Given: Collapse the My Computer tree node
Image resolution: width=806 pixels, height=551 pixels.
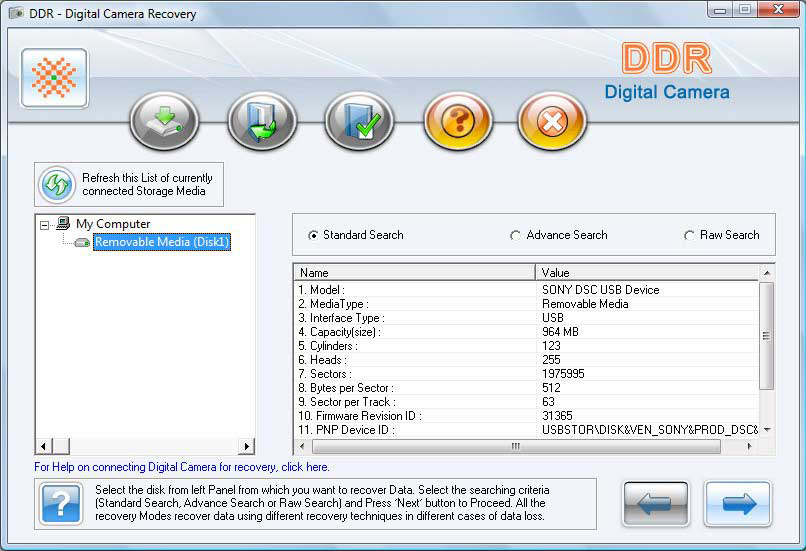Looking at the screenshot, I should (45, 225).
